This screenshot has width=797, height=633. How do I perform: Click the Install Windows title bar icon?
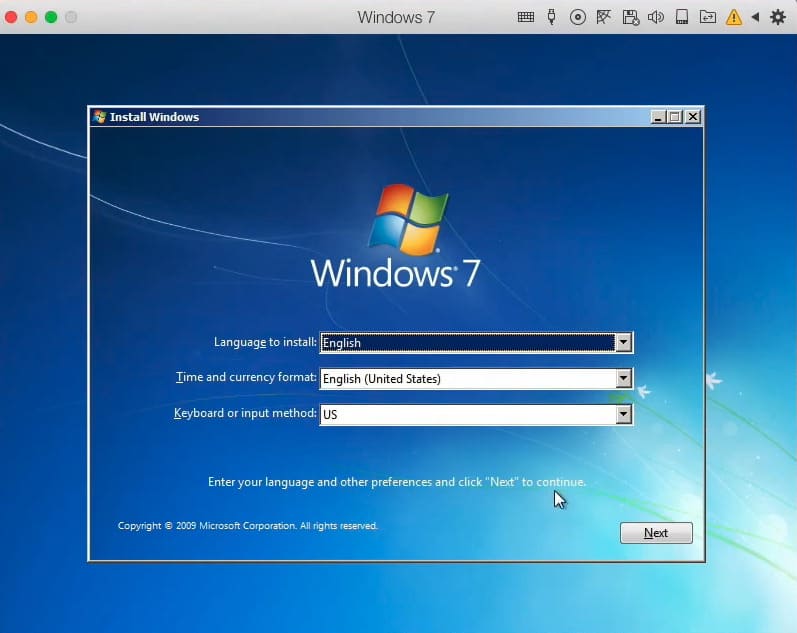[x=99, y=117]
